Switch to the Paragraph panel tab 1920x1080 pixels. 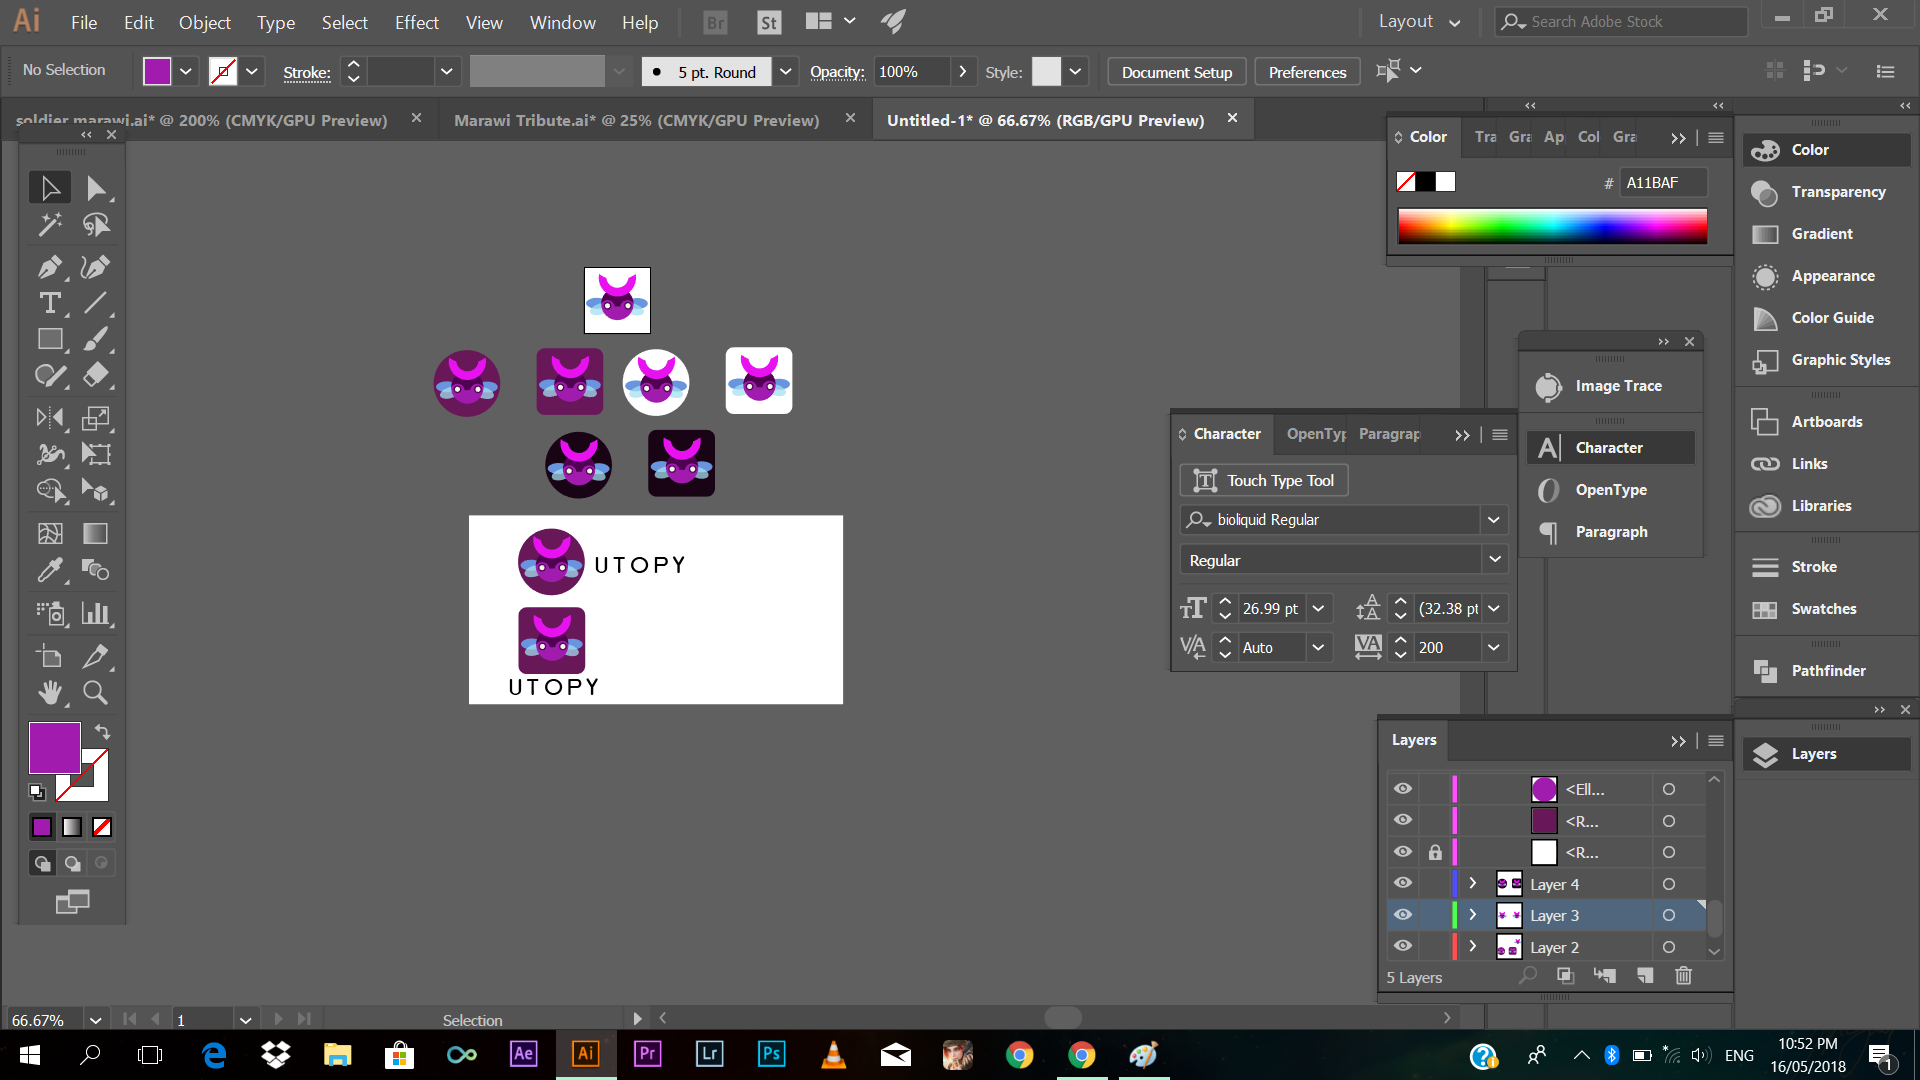tap(1389, 434)
